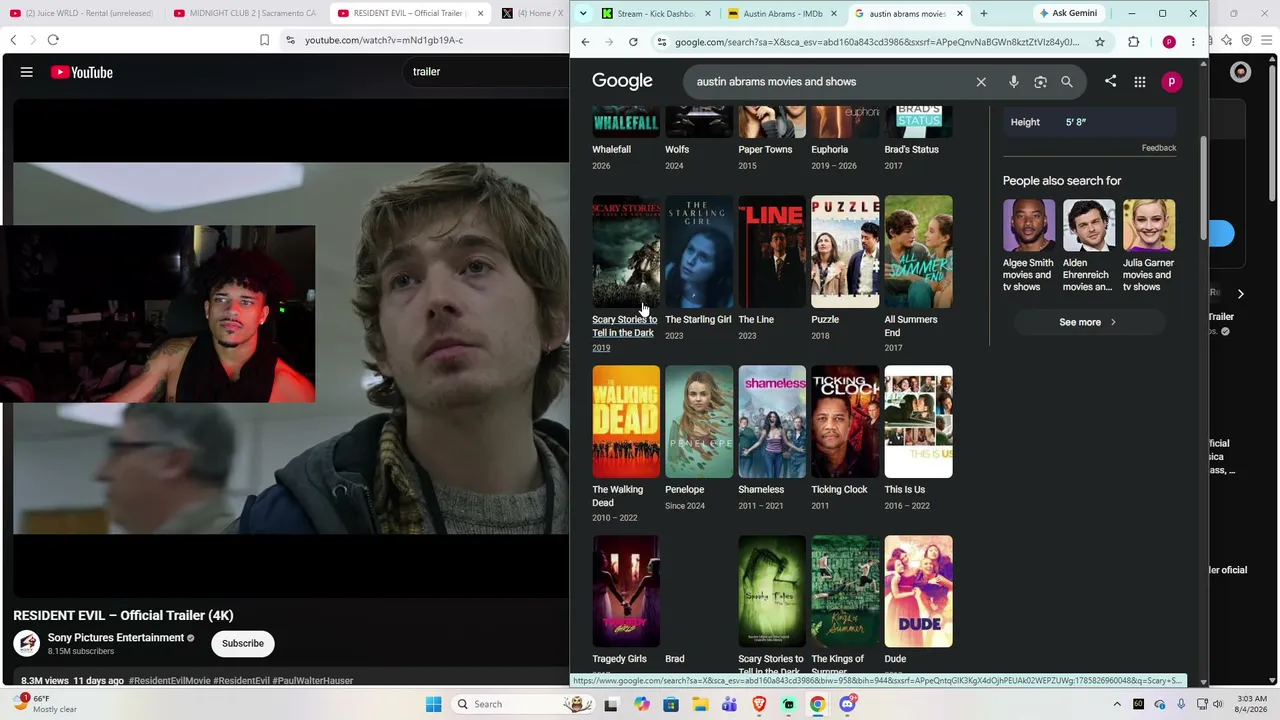
Task: Subscribe to Sony Pictures Entertainment
Action: (243, 643)
